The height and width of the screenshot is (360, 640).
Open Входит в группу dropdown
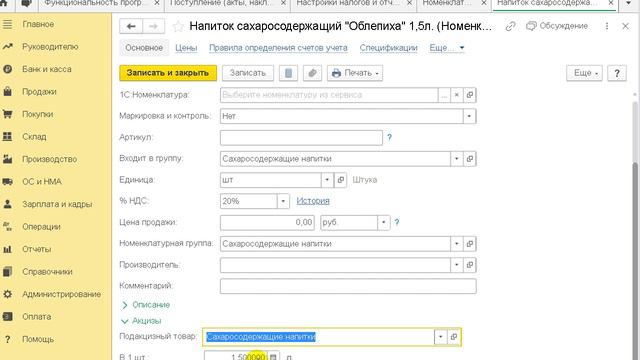click(457, 159)
